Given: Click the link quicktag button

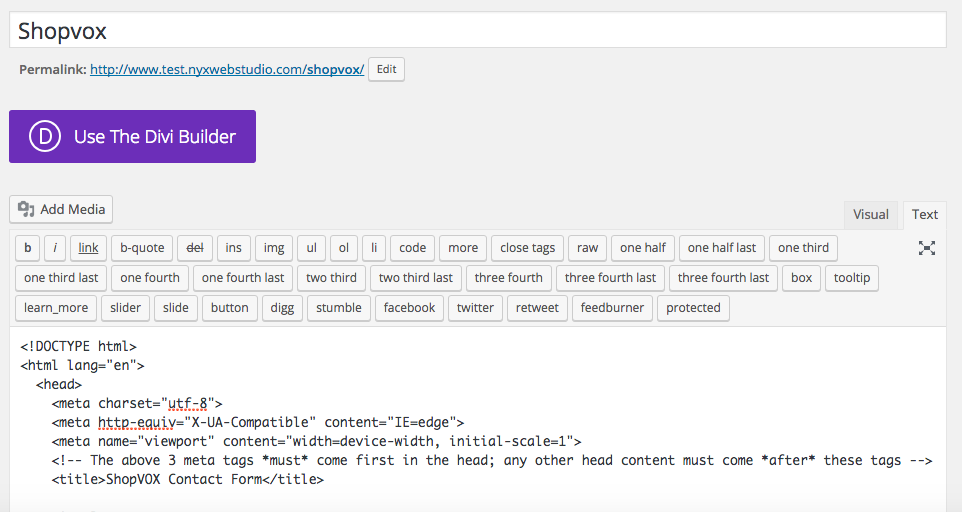Looking at the screenshot, I should coord(88,248).
